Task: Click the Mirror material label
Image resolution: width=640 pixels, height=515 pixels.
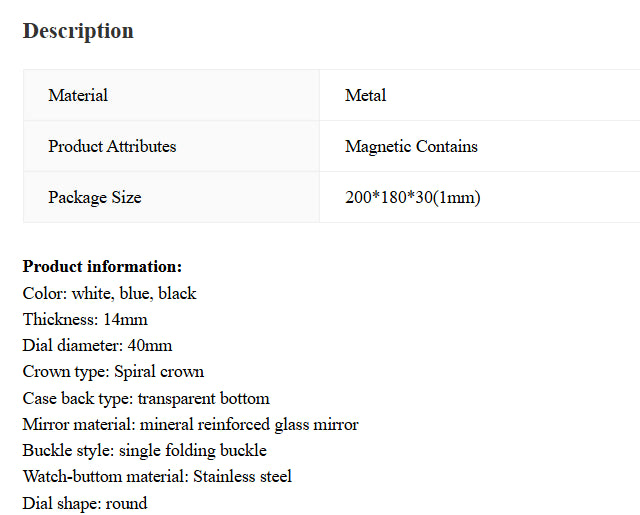Action: (x=79, y=424)
